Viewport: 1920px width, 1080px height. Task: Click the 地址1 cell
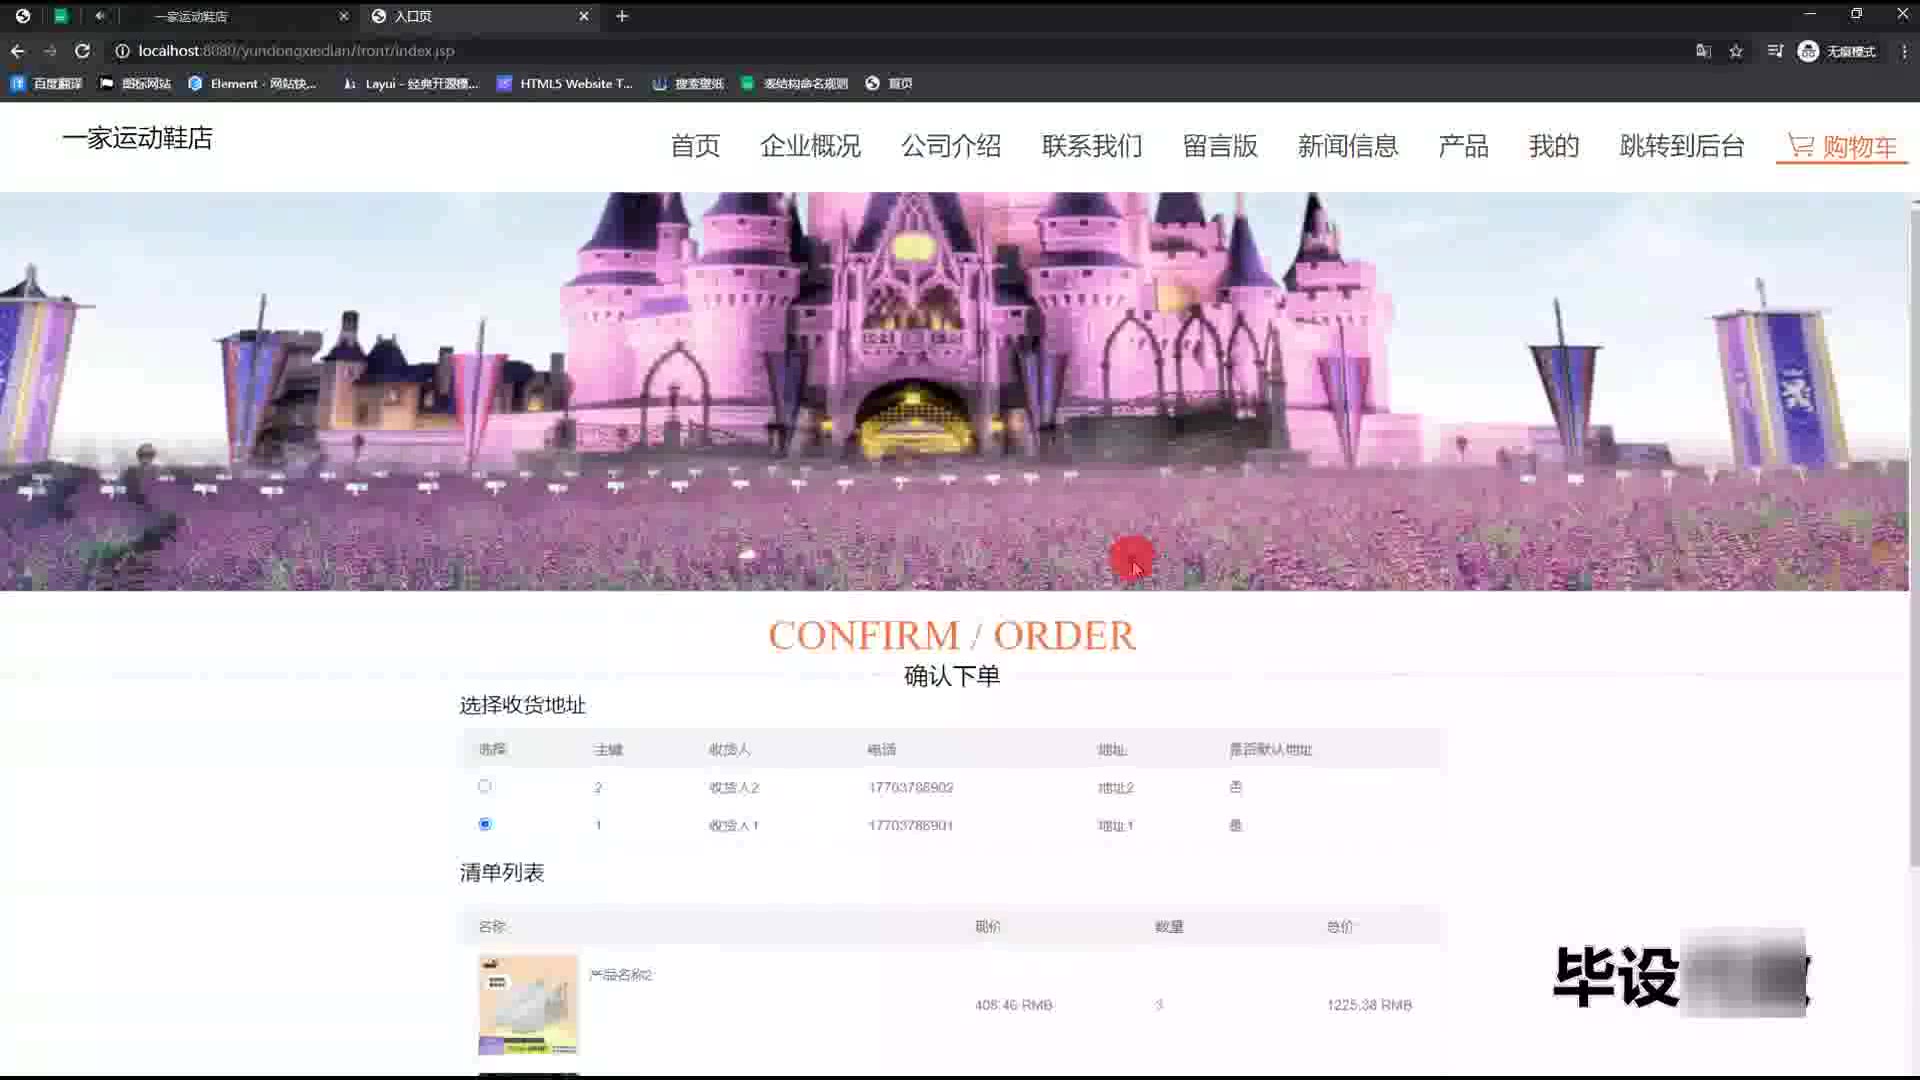click(x=1116, y=826)
